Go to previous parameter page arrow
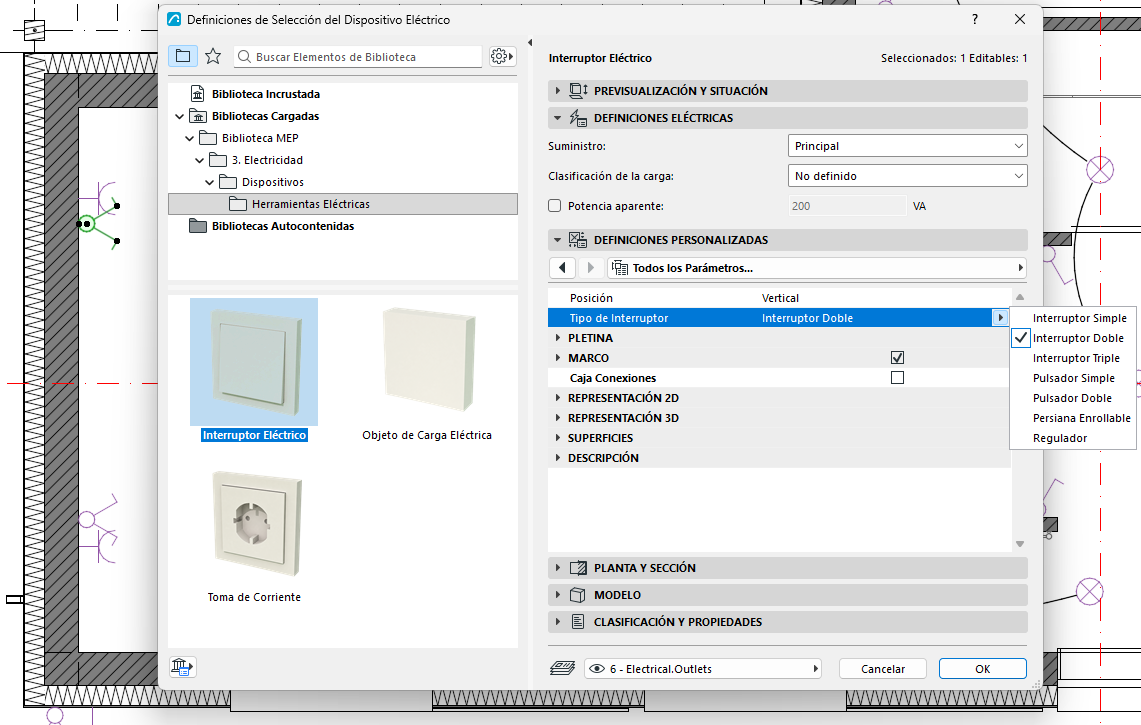The height and width of the screenshot is (725, 1141). coord(562,268)
